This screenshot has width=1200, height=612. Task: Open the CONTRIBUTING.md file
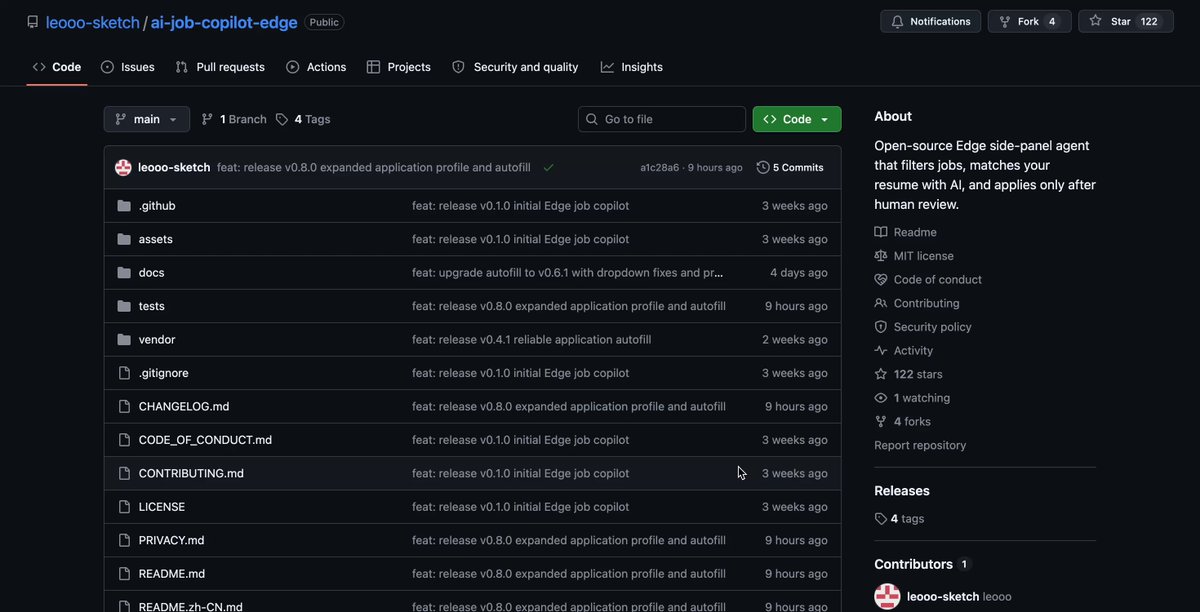[191, 473]
